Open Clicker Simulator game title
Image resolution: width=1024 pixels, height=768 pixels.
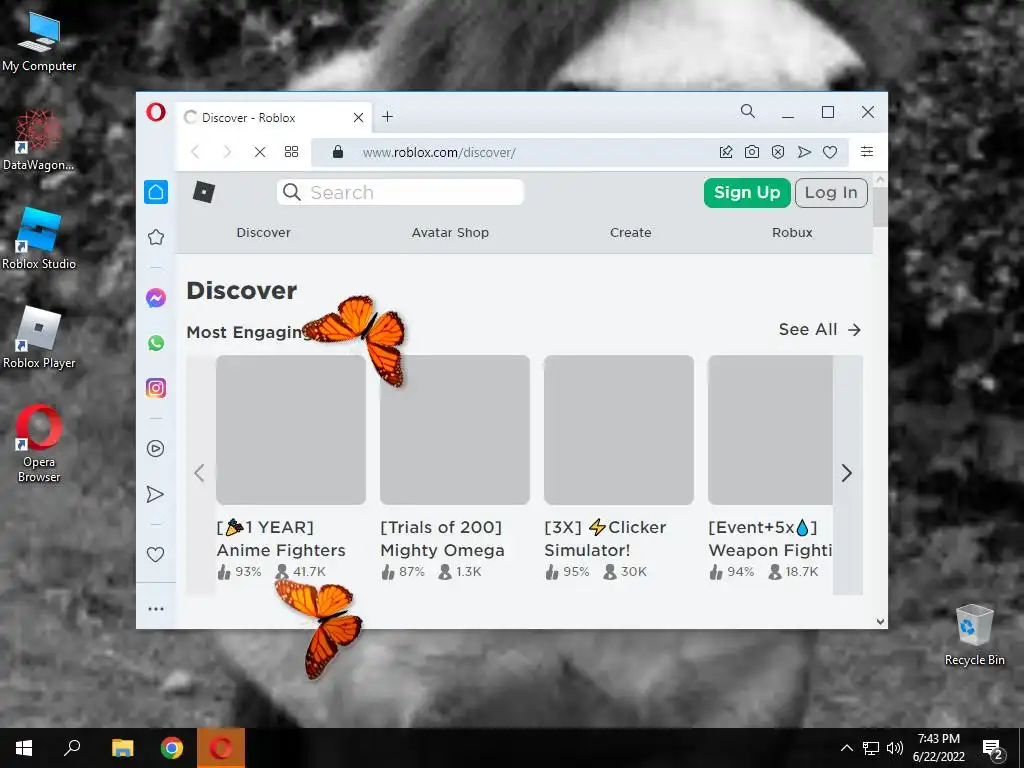click(x=605, y=539)
